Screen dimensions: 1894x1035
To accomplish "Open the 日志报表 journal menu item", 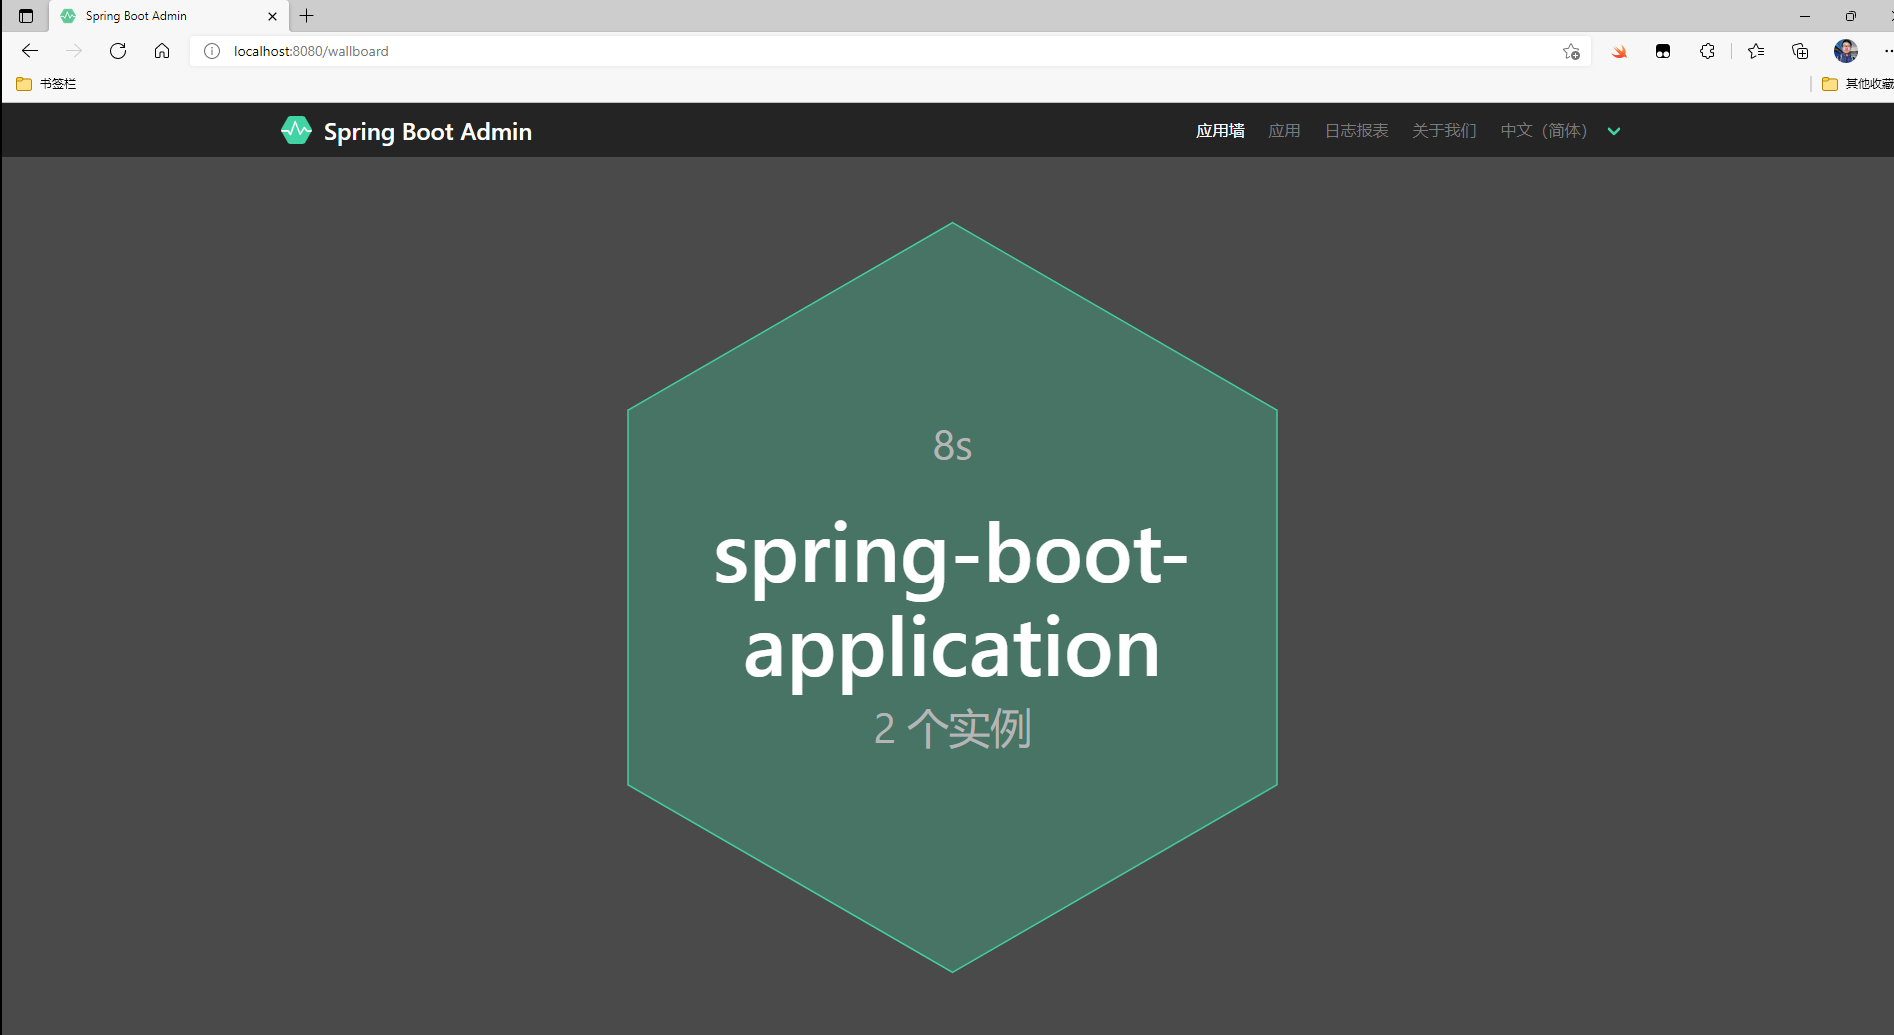I will click(x=1356, y=131).
